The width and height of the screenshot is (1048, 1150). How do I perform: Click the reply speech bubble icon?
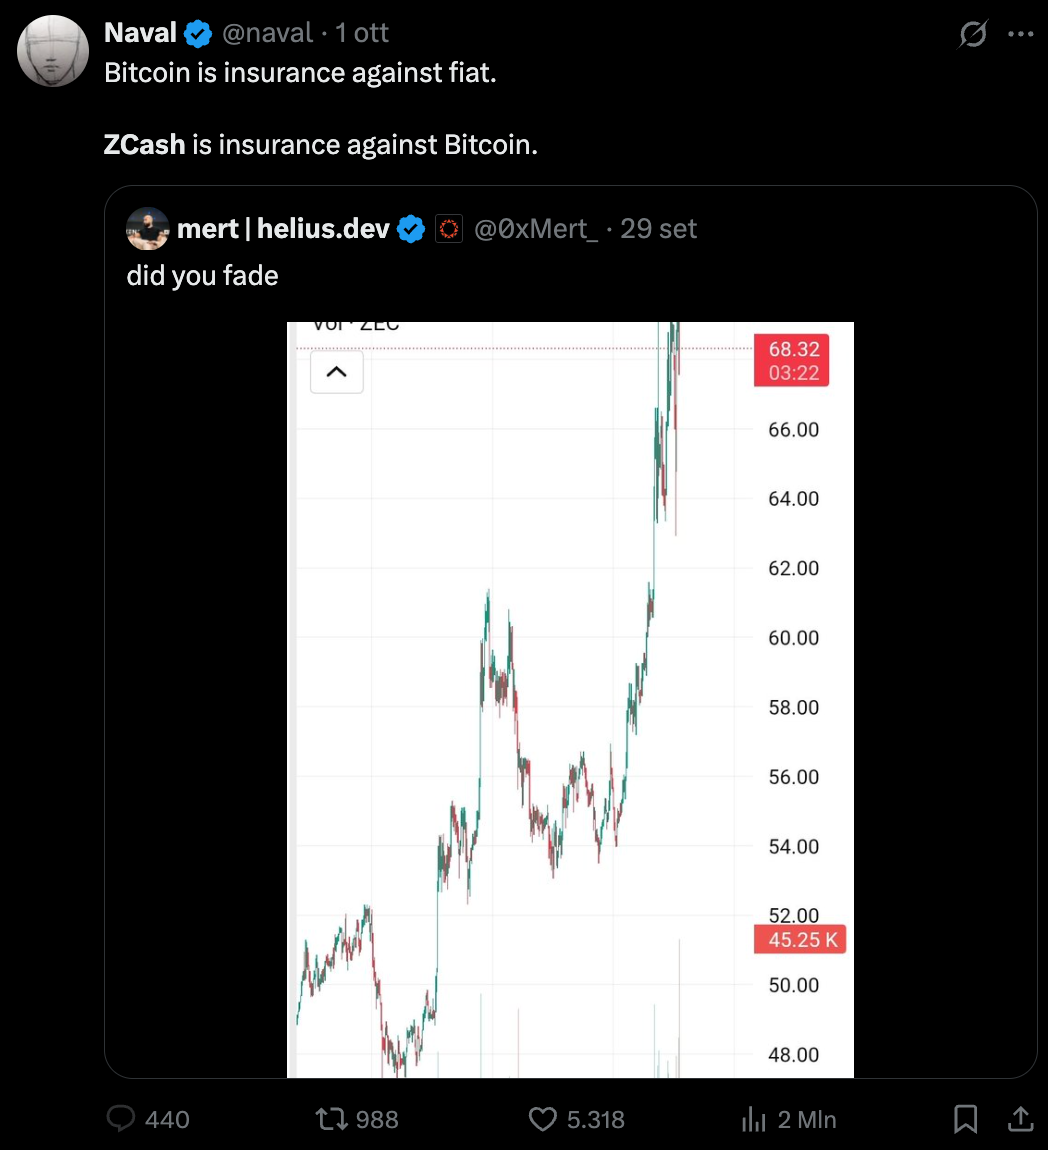121,1119
